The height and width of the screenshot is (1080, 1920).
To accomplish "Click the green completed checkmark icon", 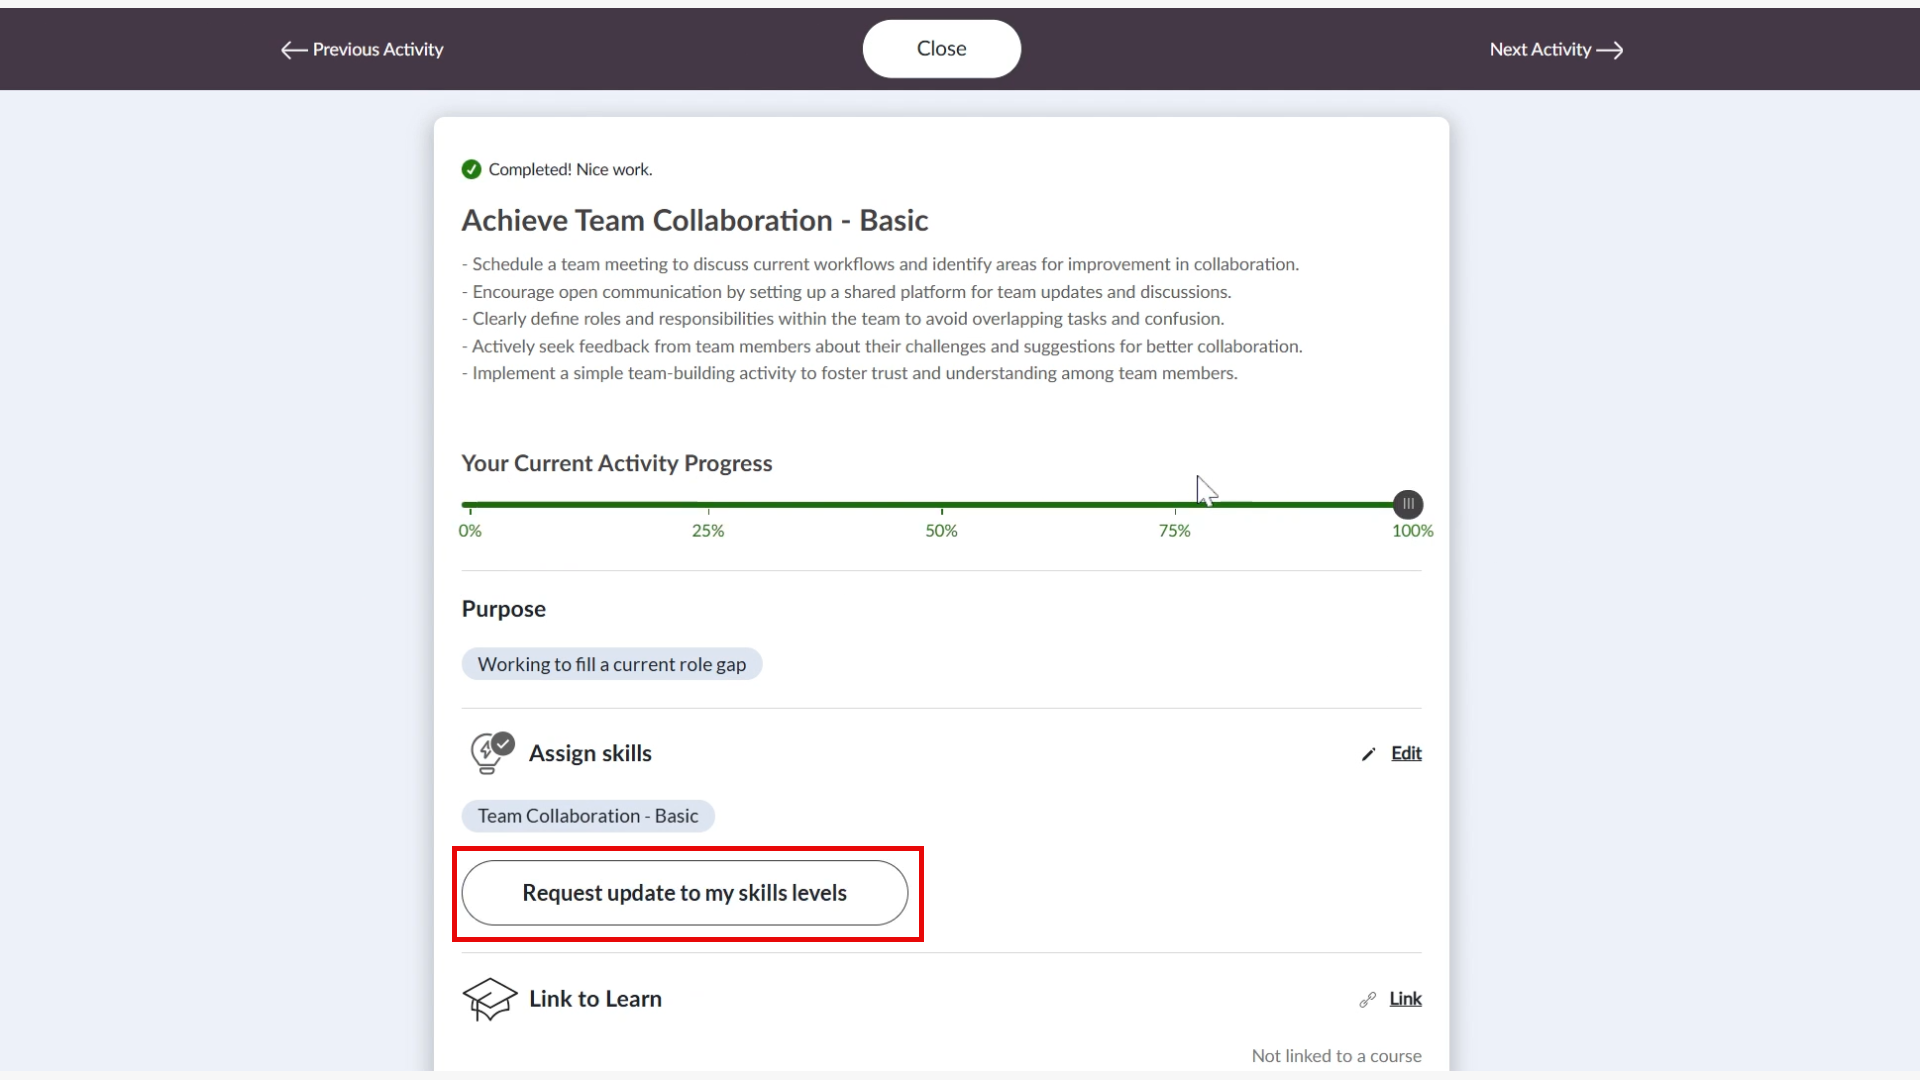I will coord(471,170).
